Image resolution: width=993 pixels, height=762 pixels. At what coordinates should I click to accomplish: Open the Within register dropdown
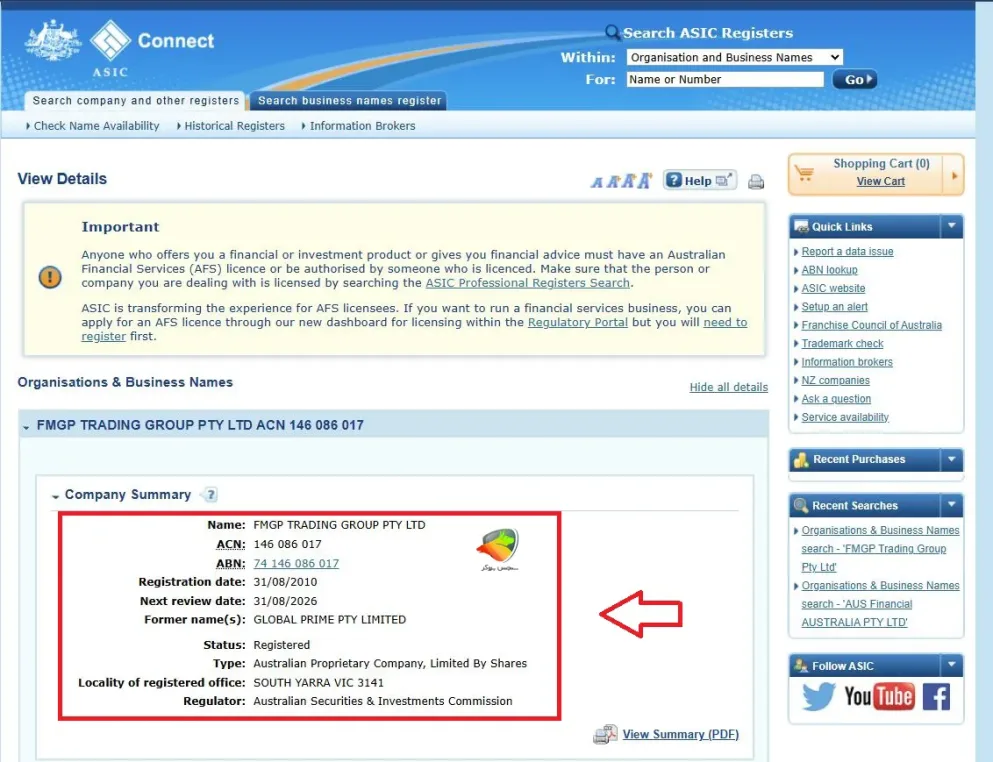pos(735,58)
